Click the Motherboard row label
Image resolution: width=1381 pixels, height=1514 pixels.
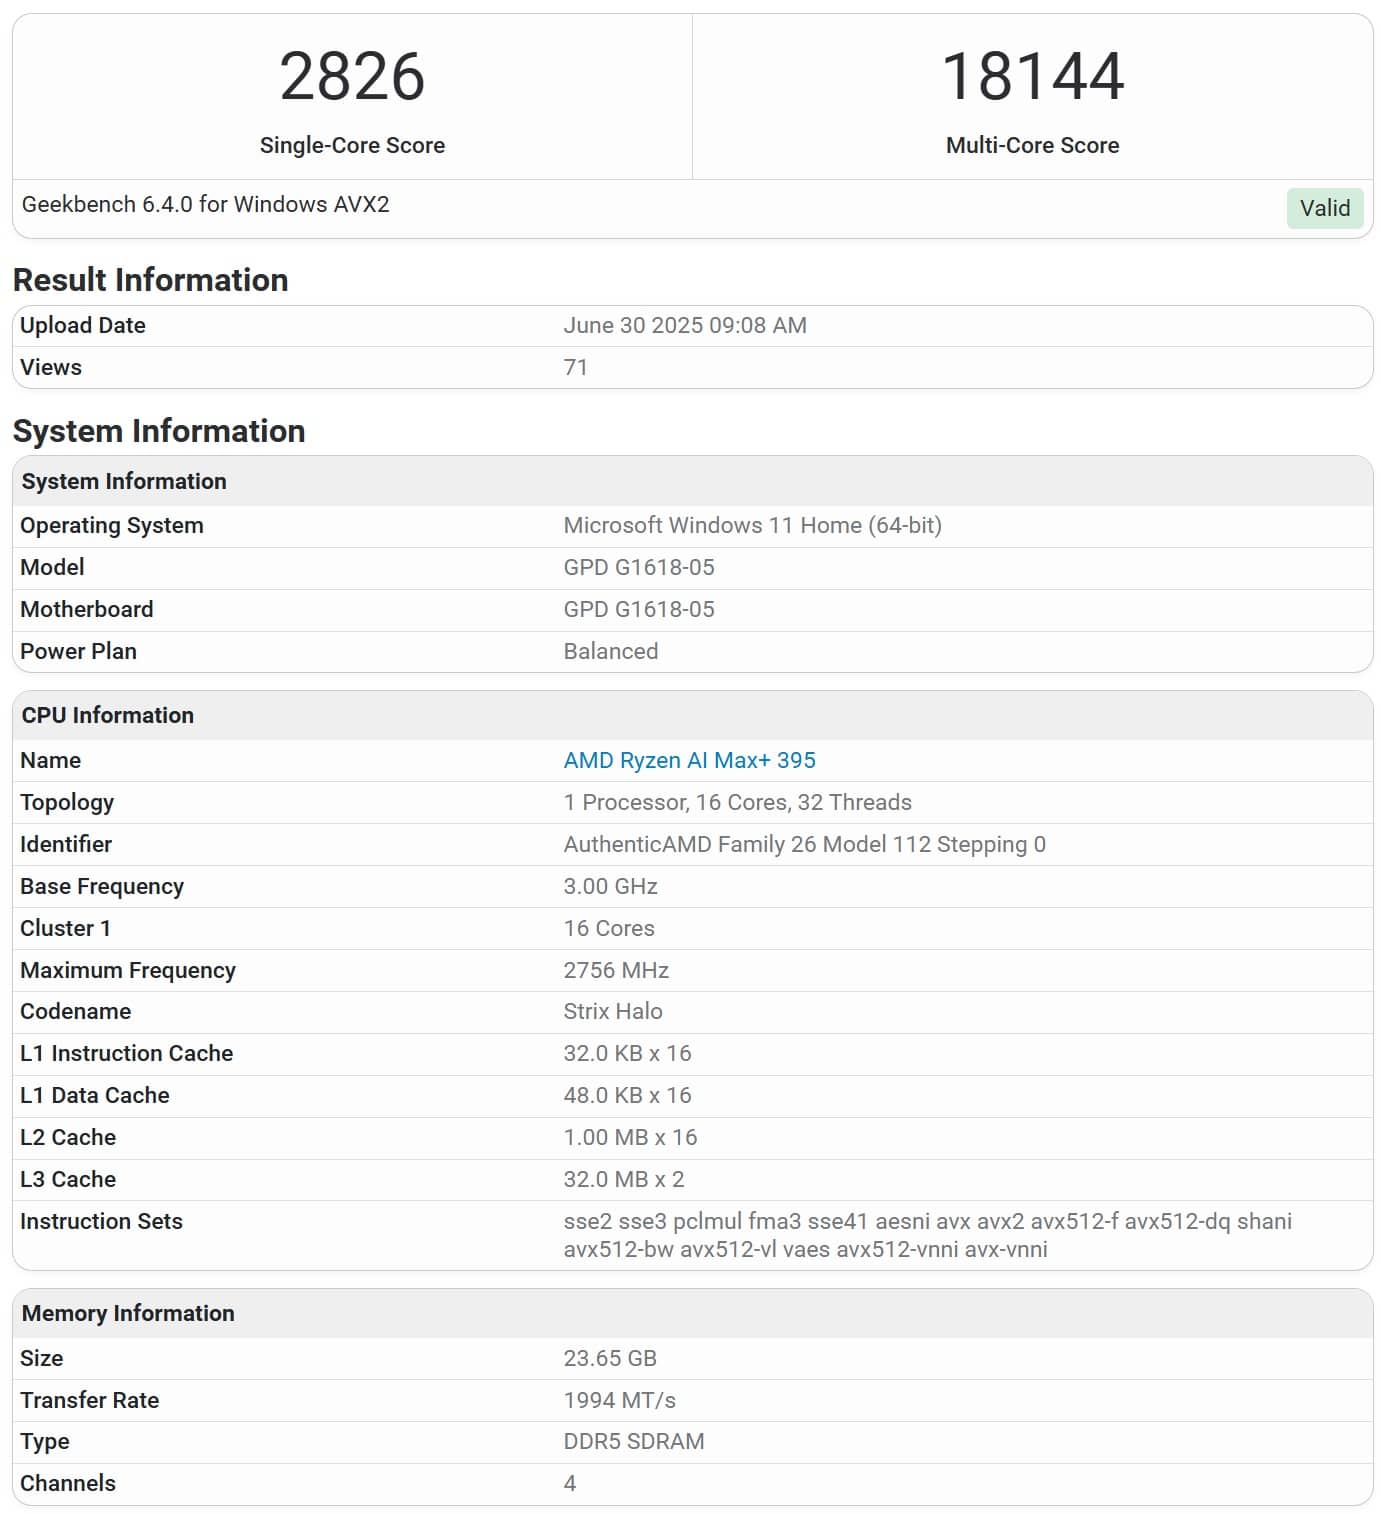pos(87,609)
